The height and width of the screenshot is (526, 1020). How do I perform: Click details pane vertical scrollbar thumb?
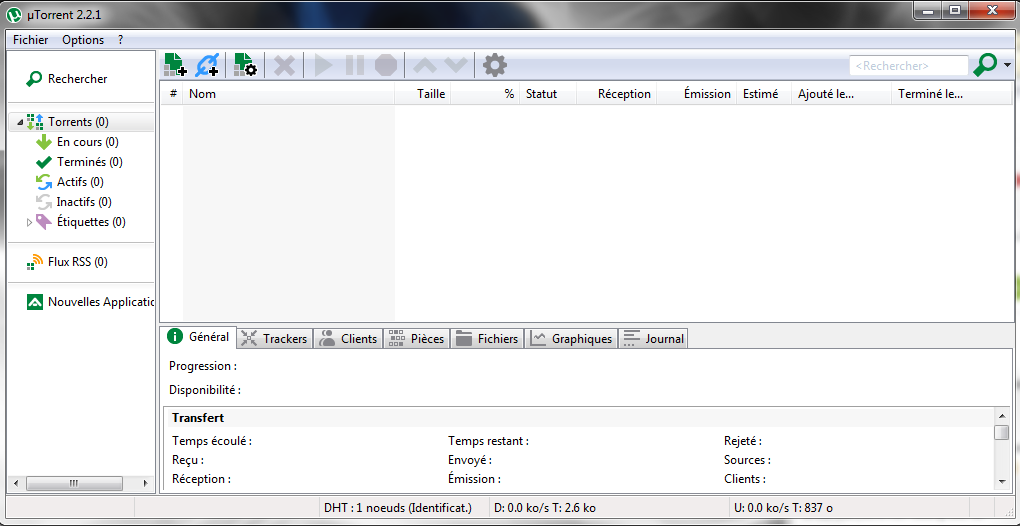(1002, 432)
